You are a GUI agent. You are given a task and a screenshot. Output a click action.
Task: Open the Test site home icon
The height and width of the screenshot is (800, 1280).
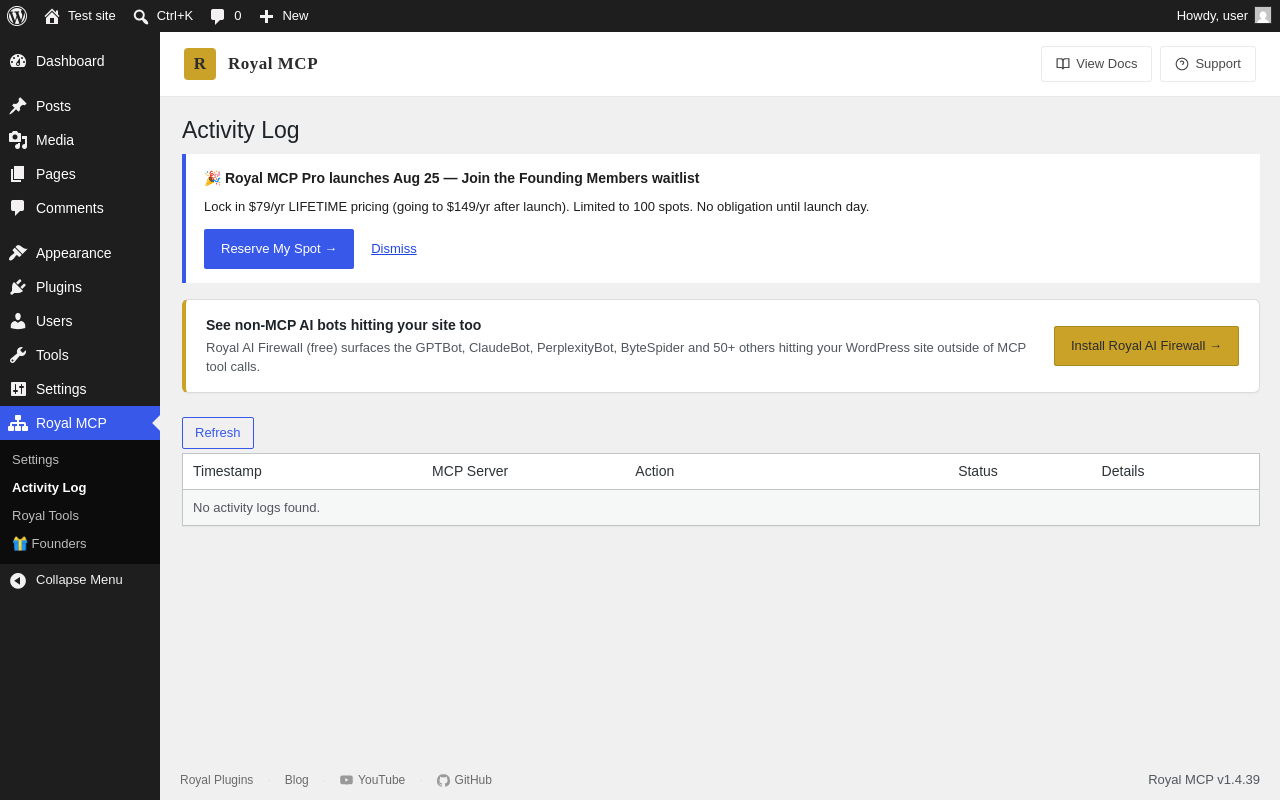[x=52, y=16]
